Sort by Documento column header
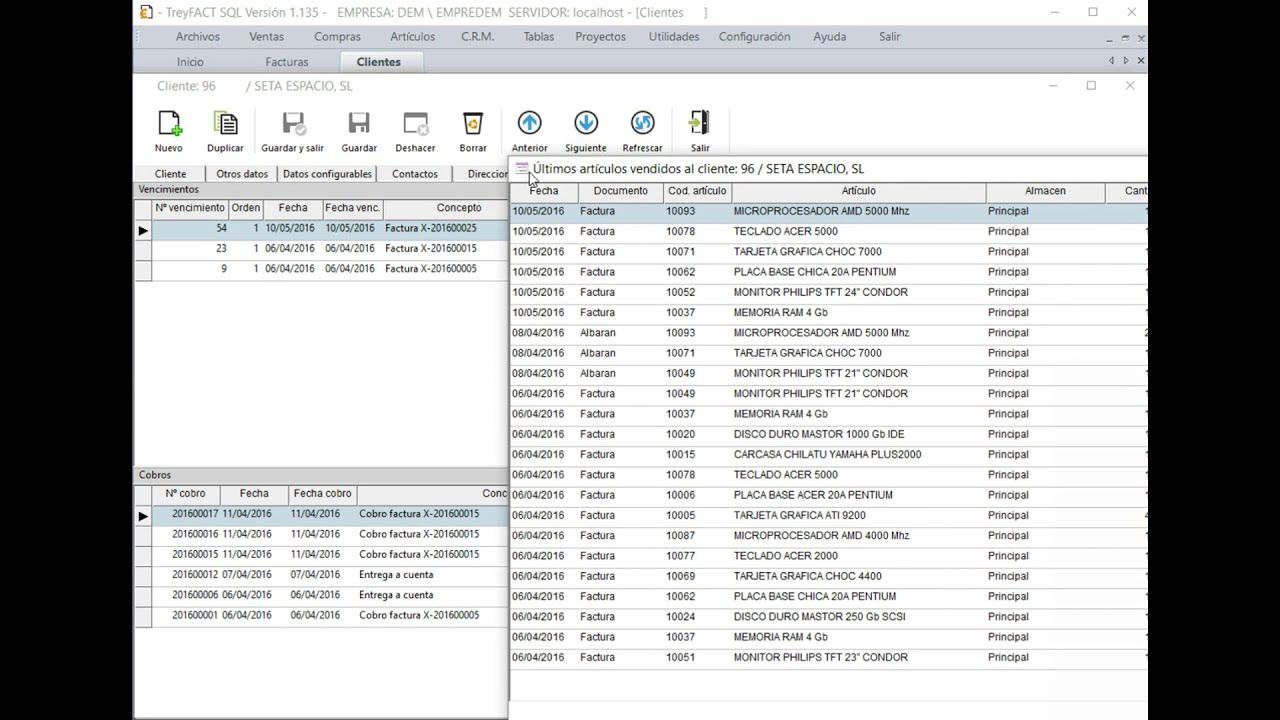Screen dimensions: 1280x720 pyautogui.click(x=621, y=191)
